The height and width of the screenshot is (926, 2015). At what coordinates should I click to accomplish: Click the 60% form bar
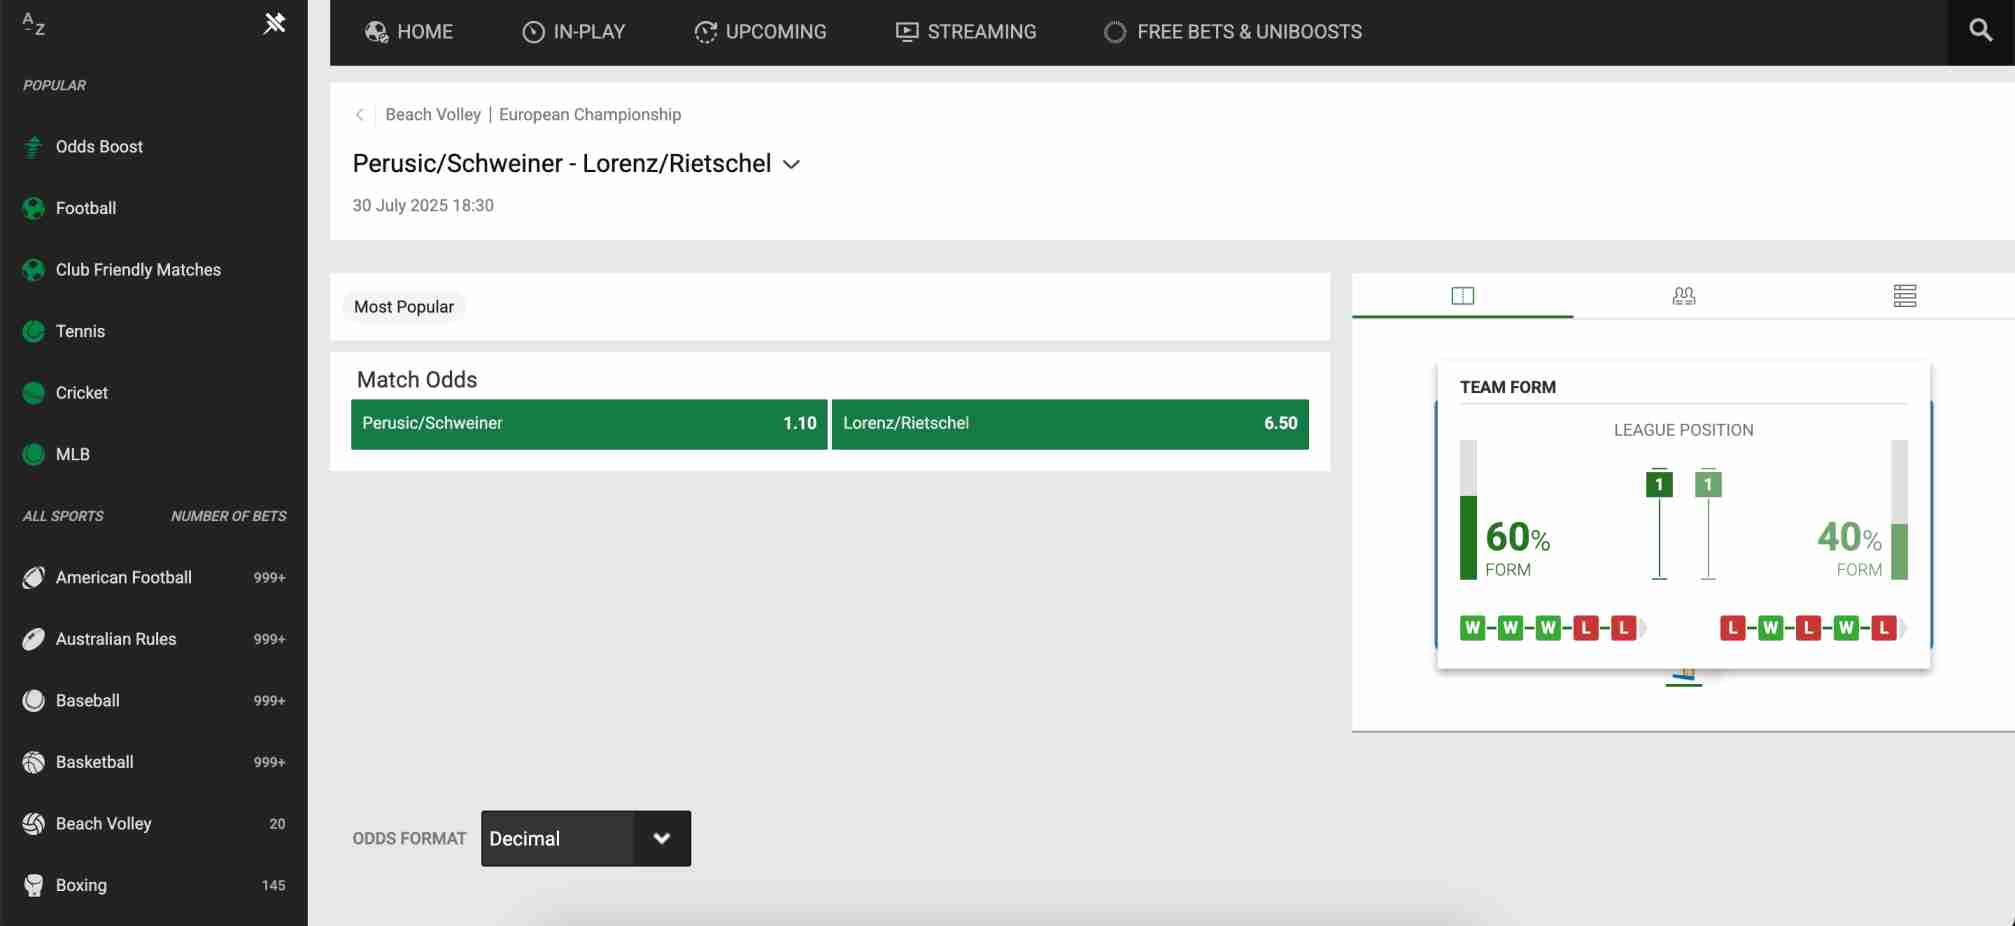pos(1468,510)
